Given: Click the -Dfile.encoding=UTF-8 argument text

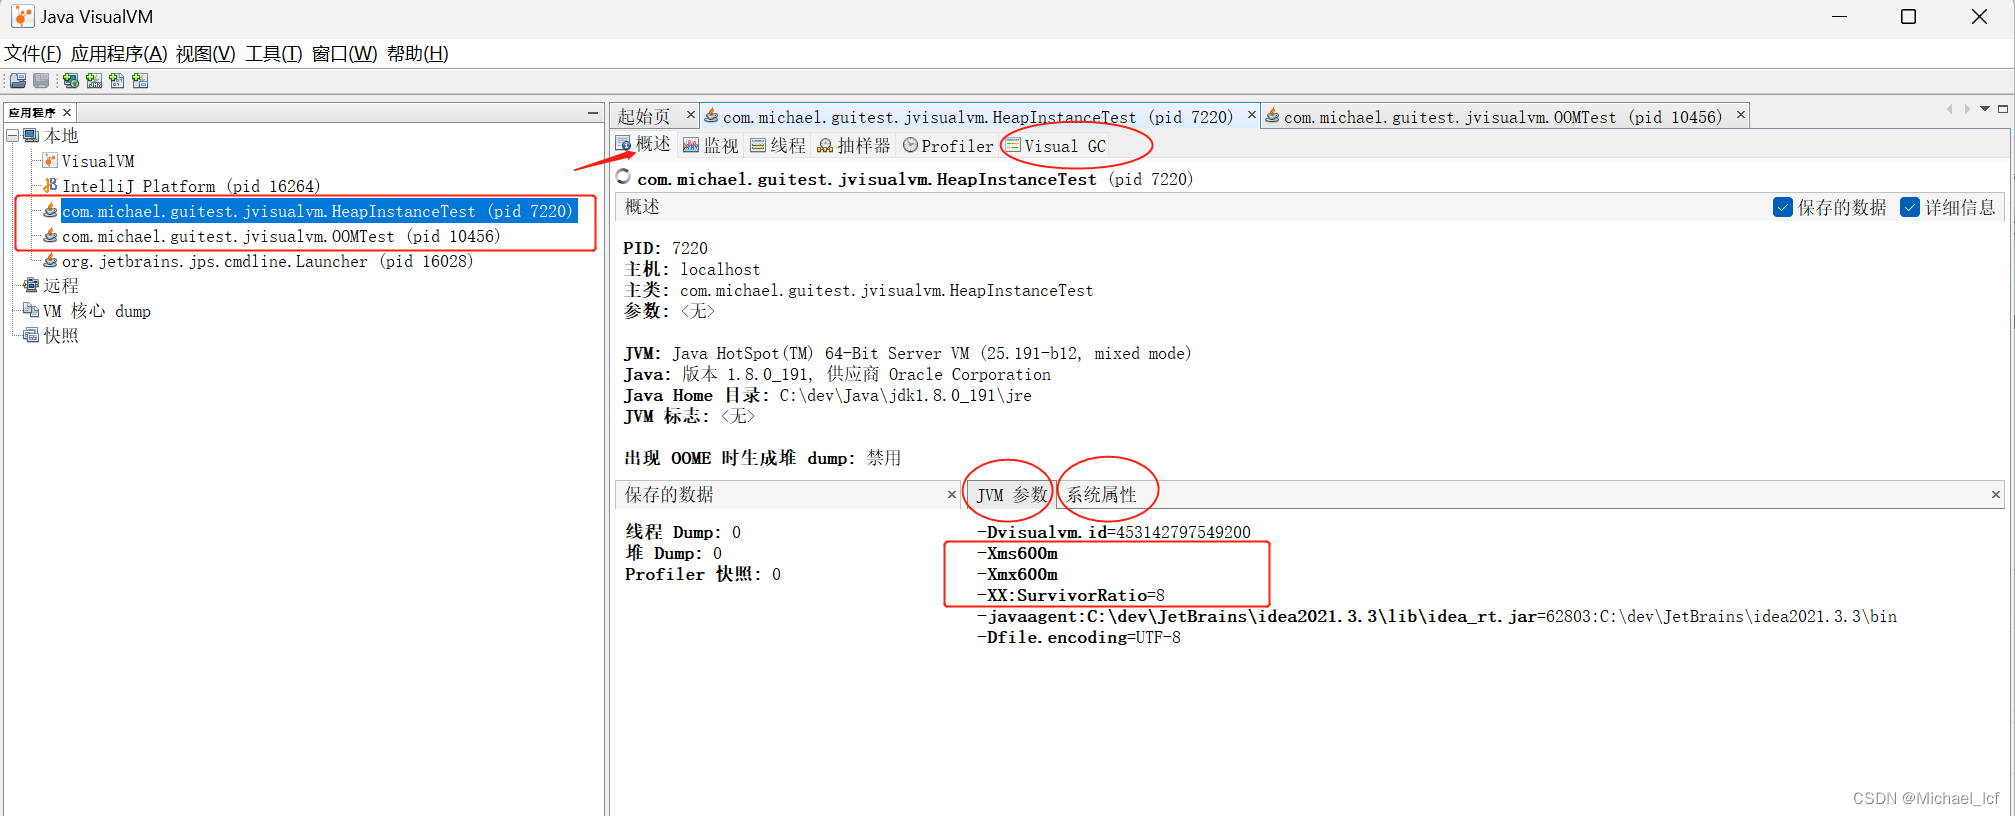Looking at the screenshot, I should coord(1078,637).
